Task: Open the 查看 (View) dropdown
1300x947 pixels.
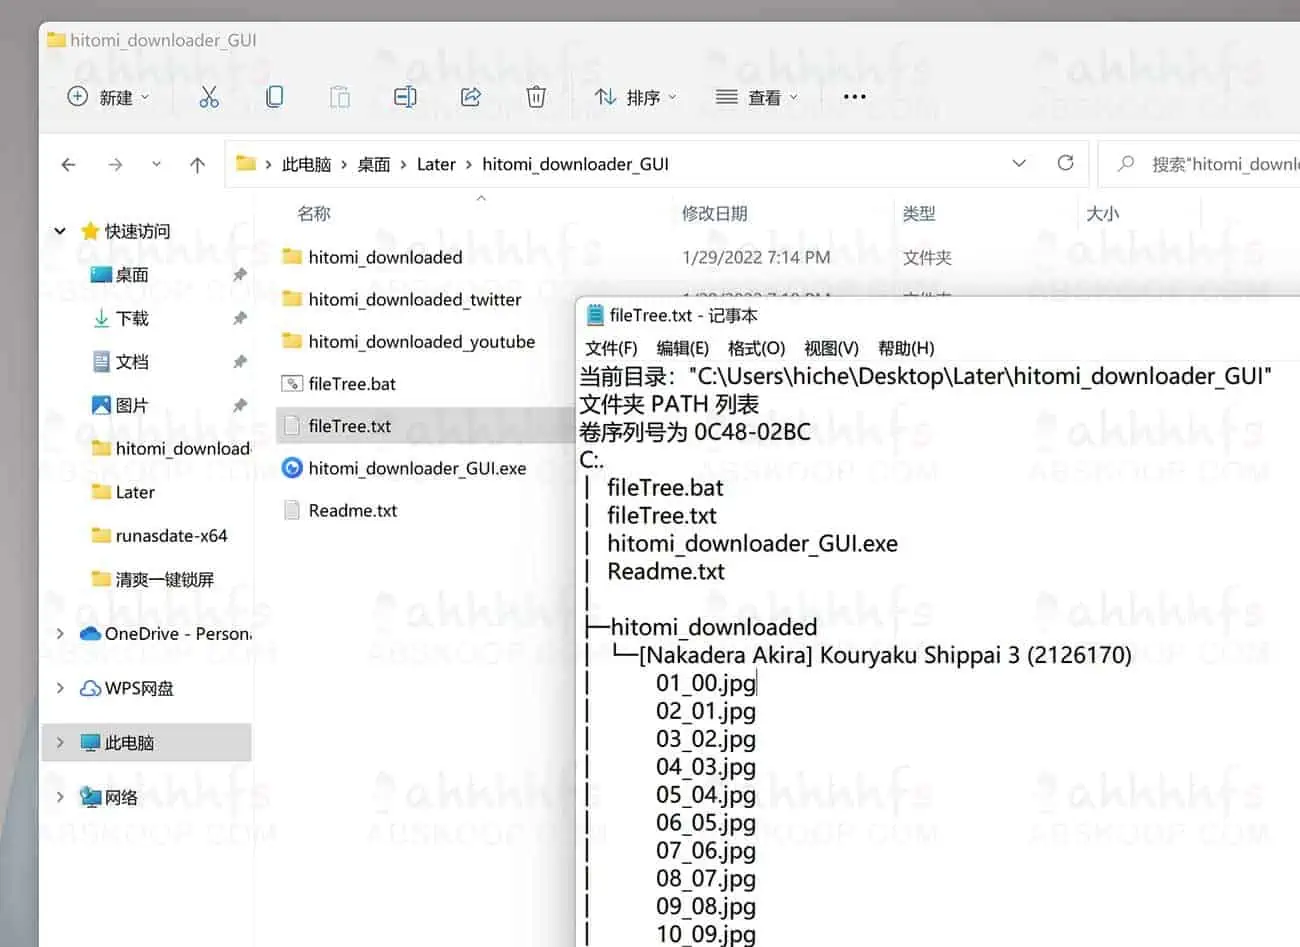Action: pyautogui.click(x=756, y=96)
